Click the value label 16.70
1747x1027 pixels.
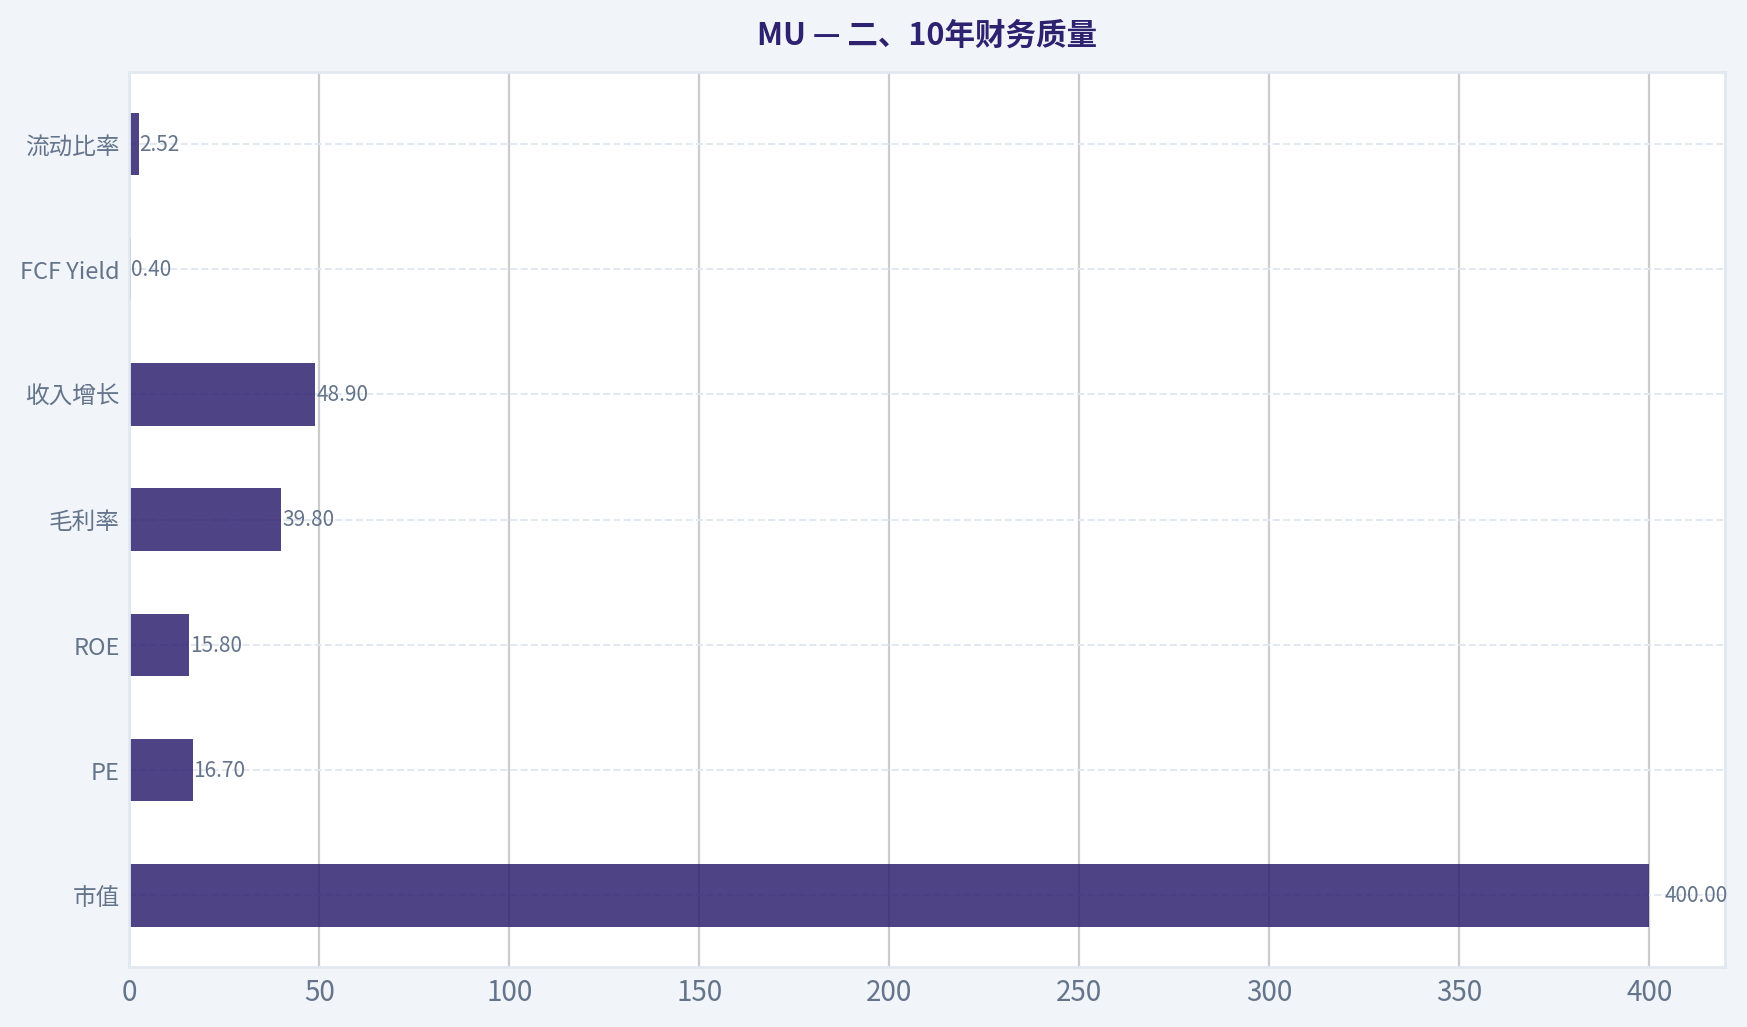click(219, 769)
